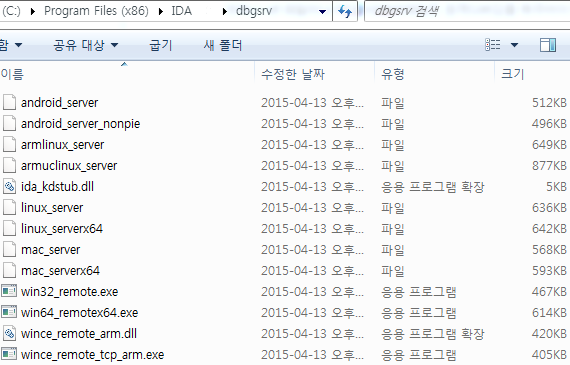Click the mac_serverx64 file icon

9,271
